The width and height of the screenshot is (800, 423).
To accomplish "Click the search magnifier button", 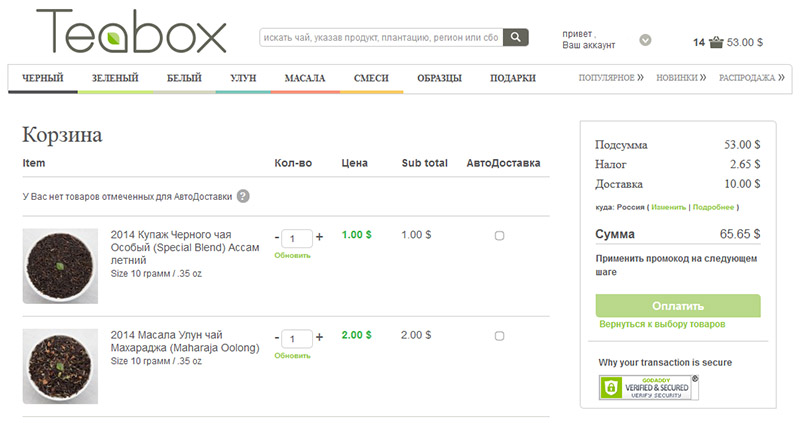I will click(x=516, y=37).
